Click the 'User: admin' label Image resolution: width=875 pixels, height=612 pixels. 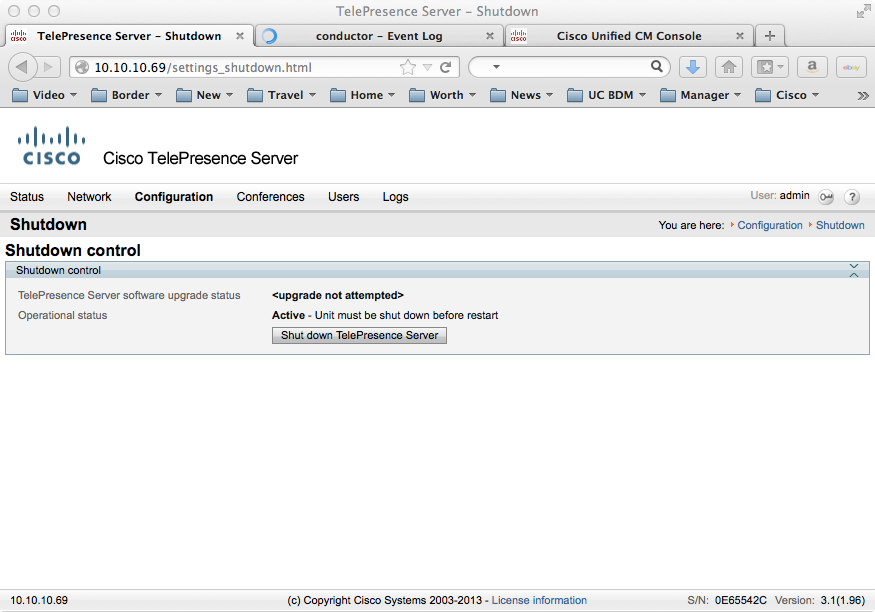(780, 195)
